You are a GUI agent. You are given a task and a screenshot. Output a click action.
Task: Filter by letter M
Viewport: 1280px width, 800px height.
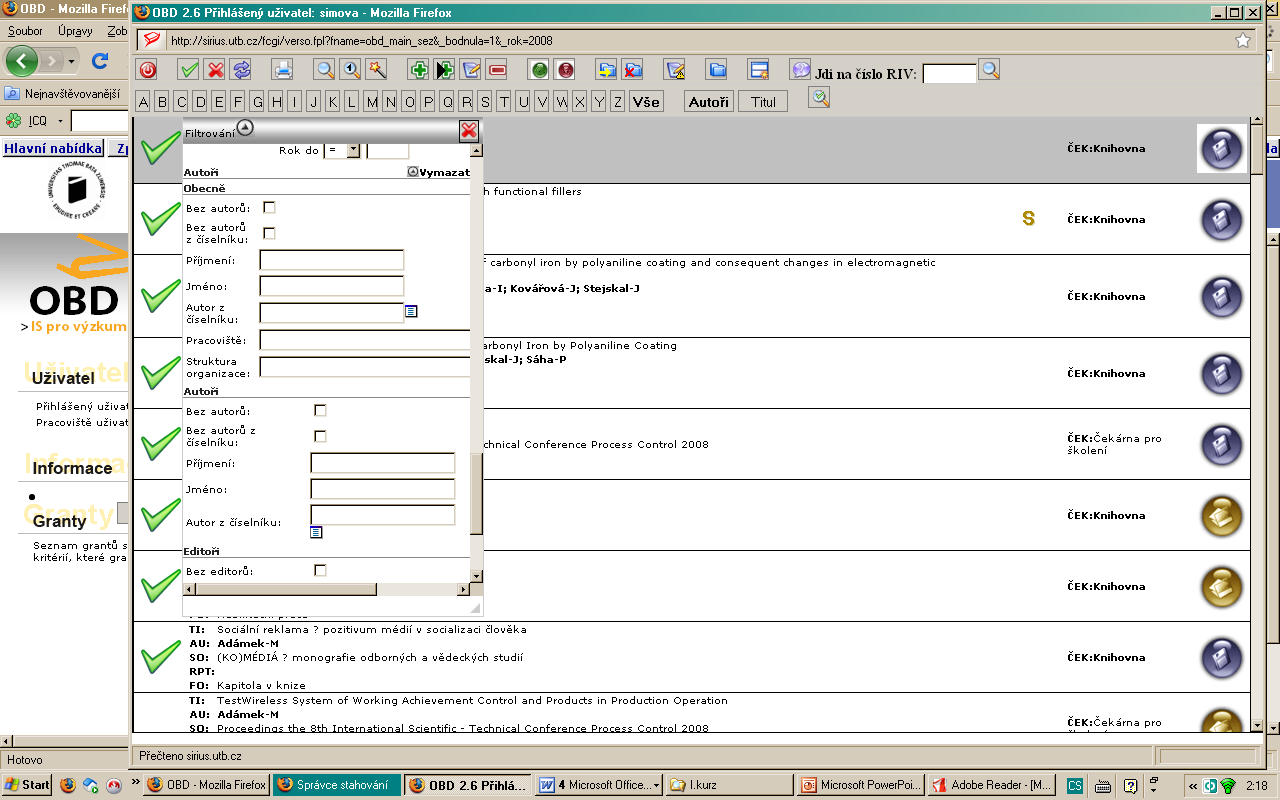point(371,101)
